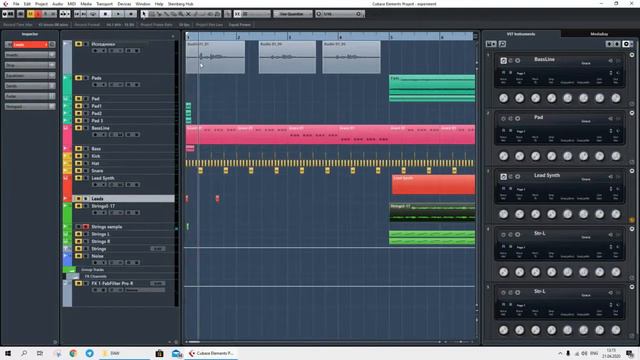The height and width of the screenshot is (360, 640).
Task: Select the Snare track name
Action: coord(97,171)
